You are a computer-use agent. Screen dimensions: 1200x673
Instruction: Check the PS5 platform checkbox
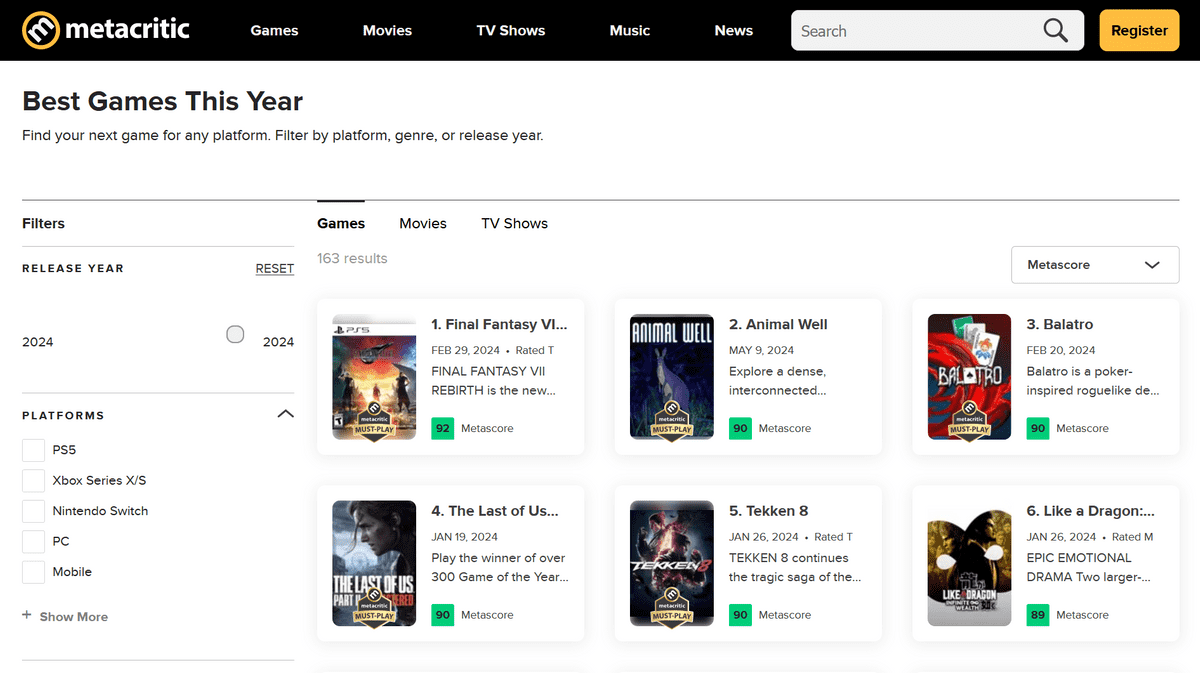pyautogui.click(x=34, y=450)
